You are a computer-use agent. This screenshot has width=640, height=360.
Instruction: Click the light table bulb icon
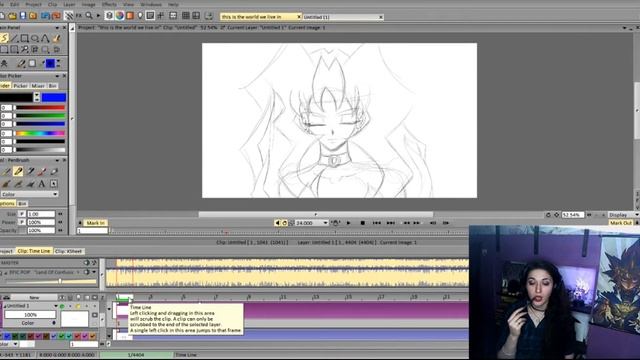140,16
